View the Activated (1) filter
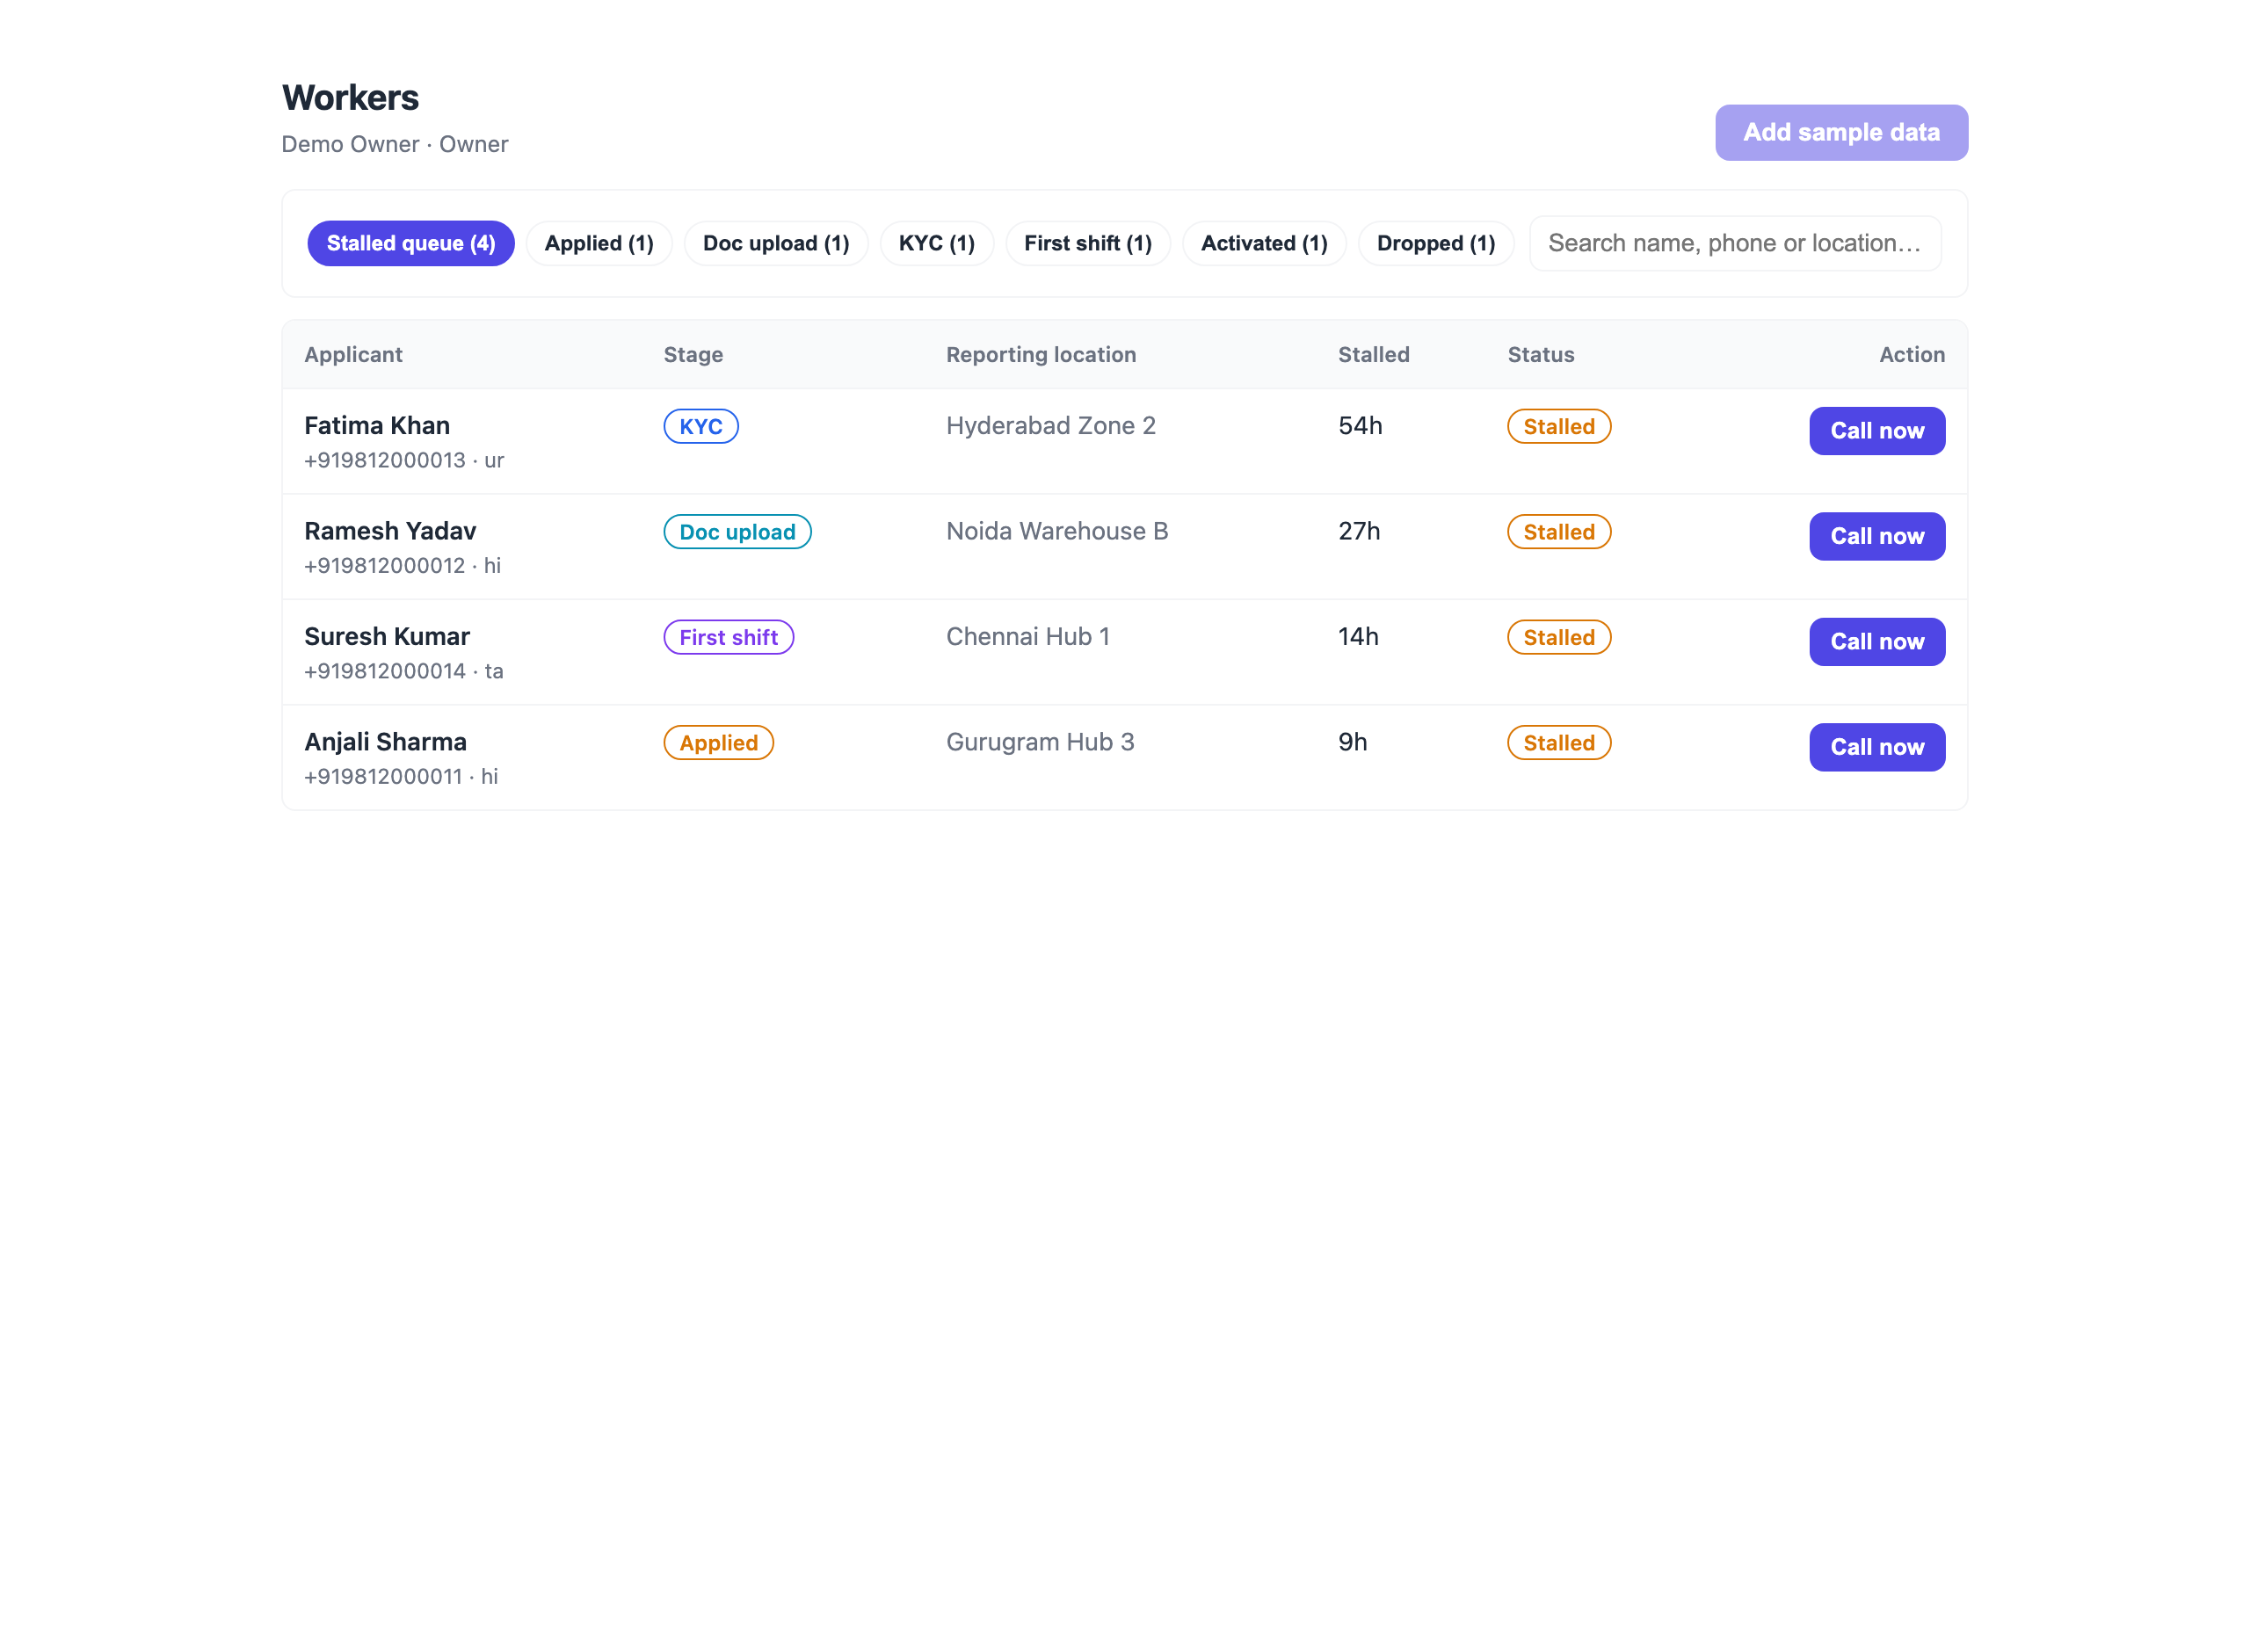The image size is (2250, 1652). pos(1264,243)
